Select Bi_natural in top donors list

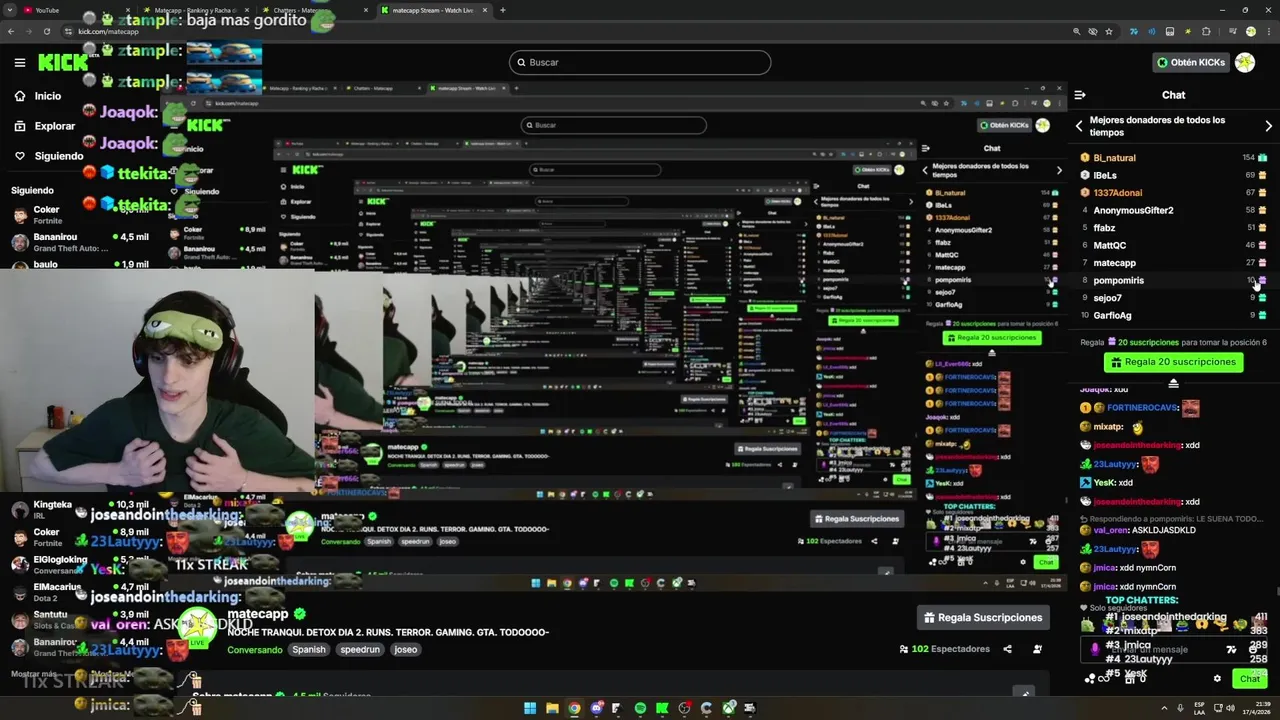point(1174,158)
